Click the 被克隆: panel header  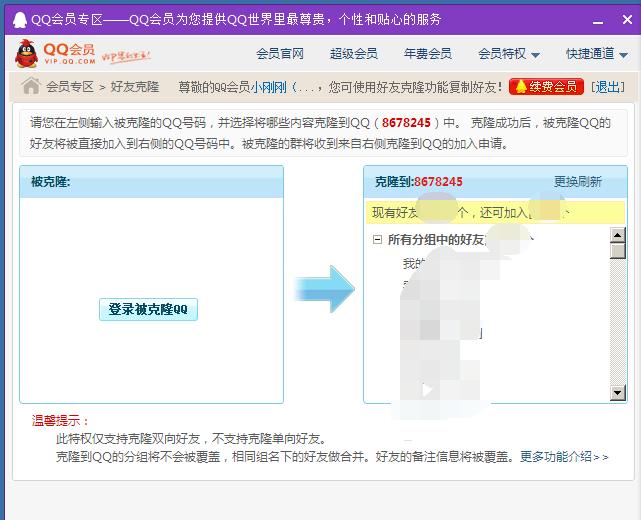[152, 182]
